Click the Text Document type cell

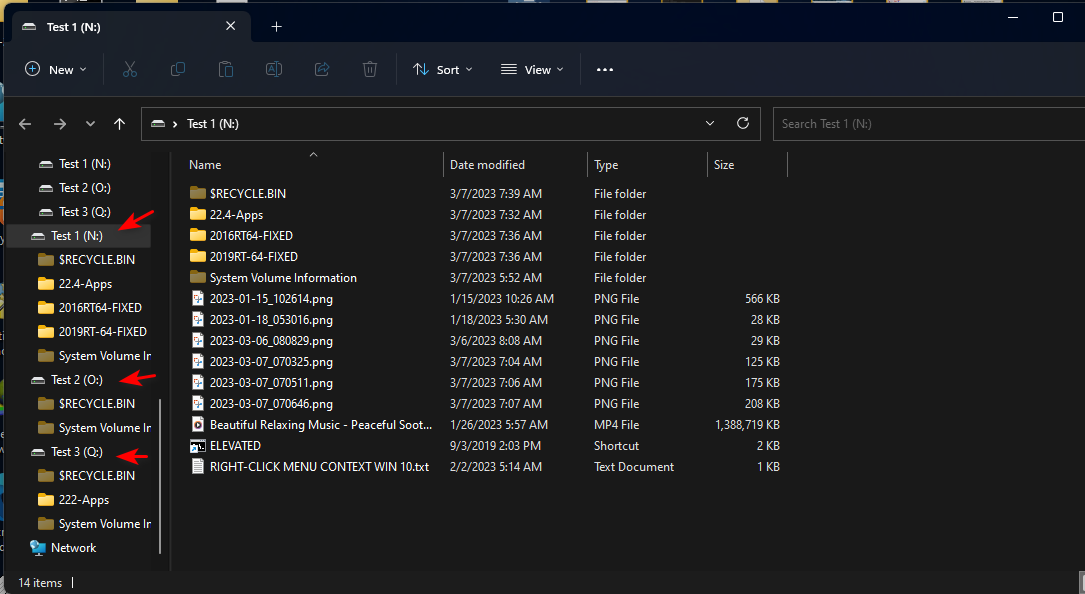point(634,467)
